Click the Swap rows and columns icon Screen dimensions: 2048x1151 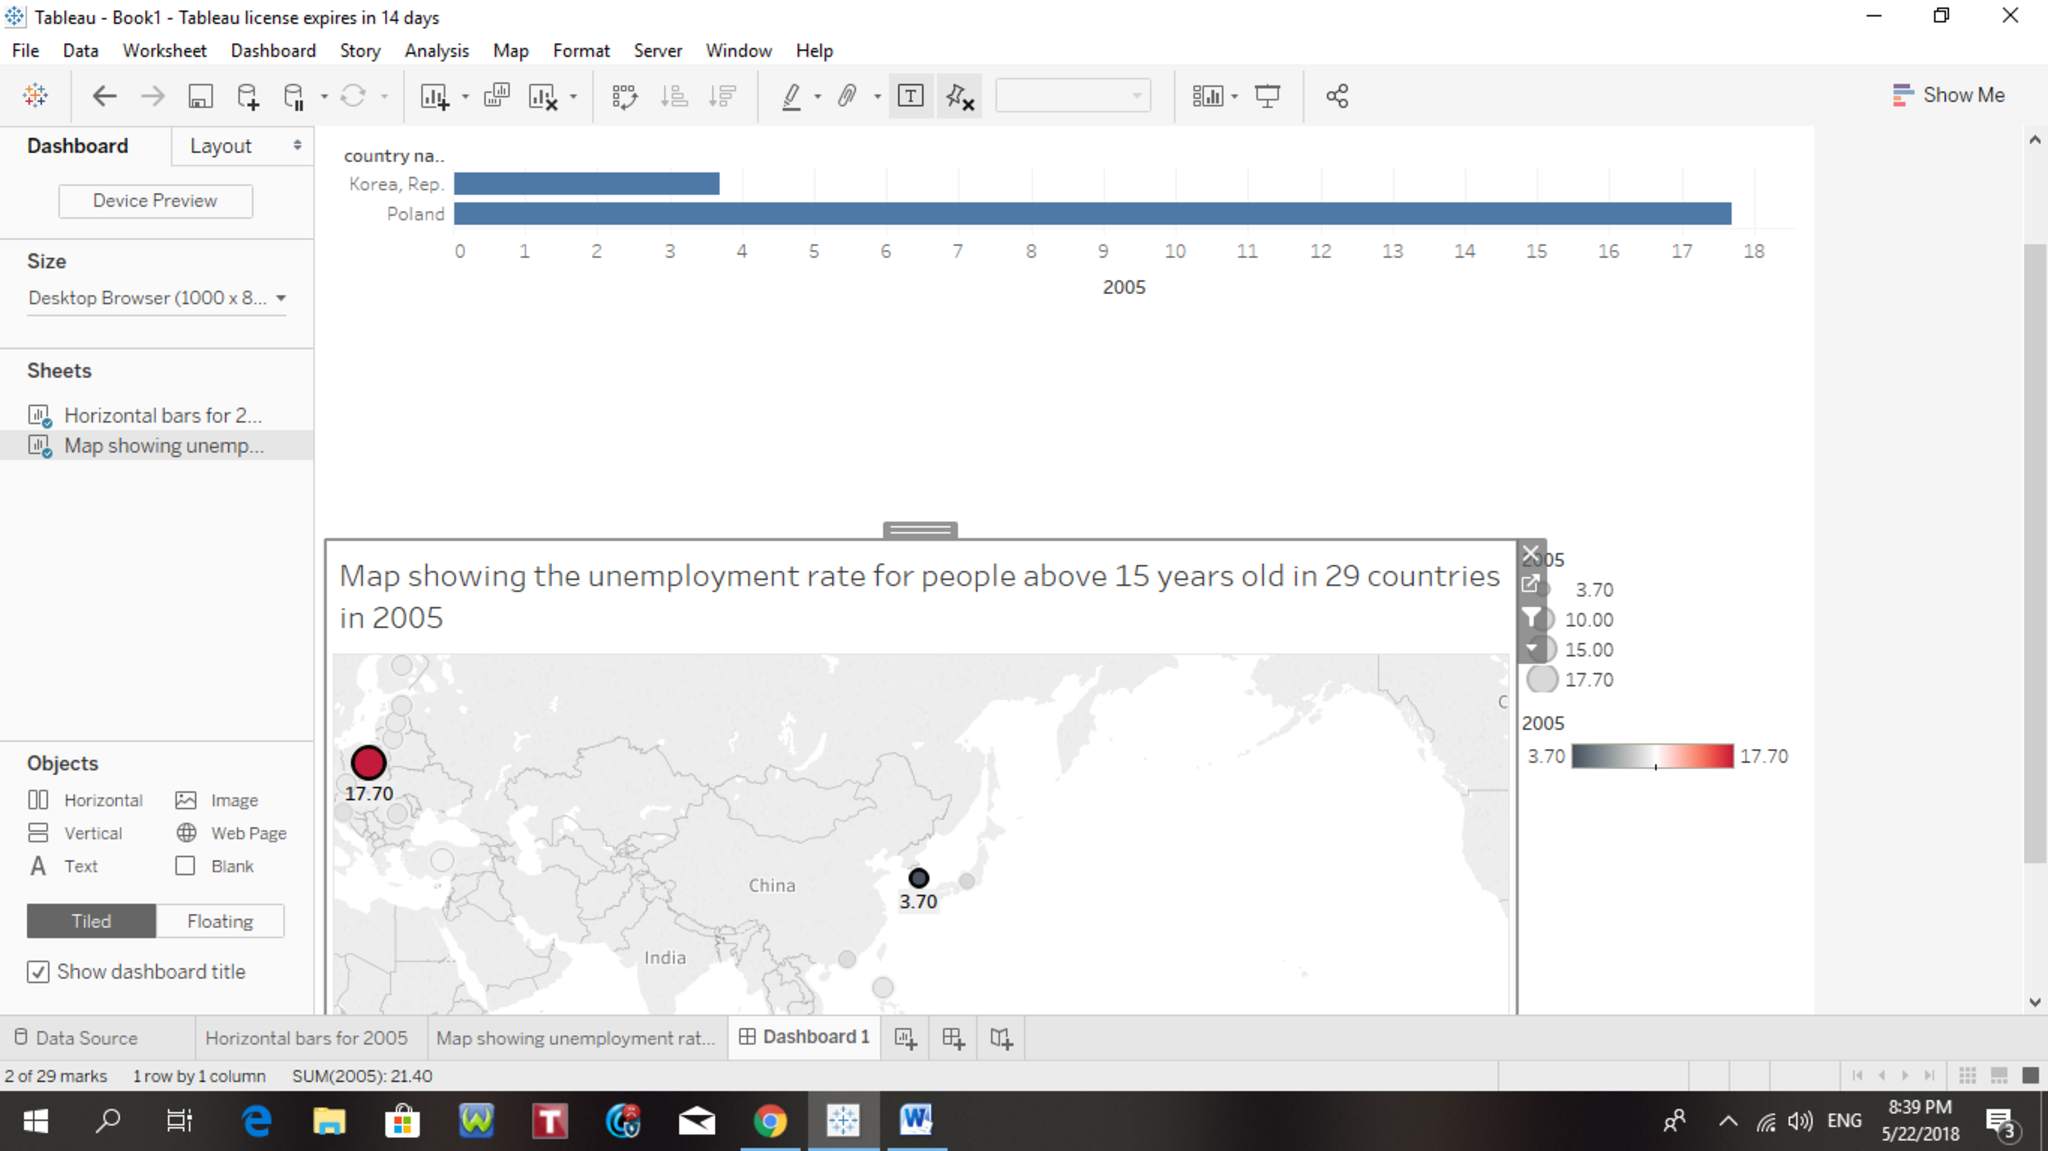624,96
